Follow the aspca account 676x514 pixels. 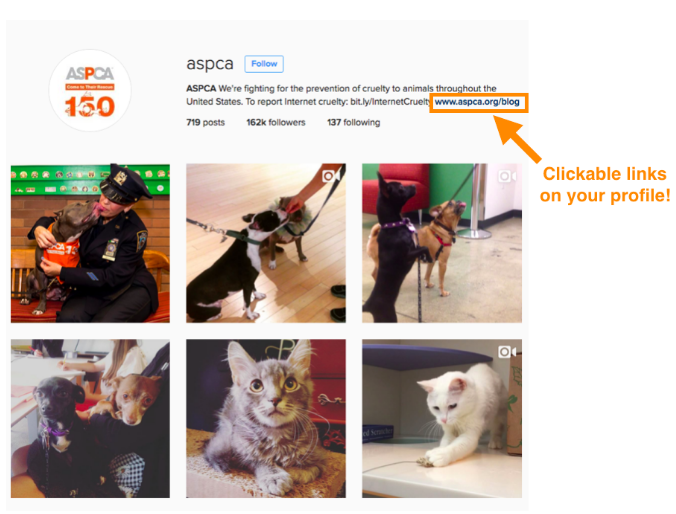264,64
